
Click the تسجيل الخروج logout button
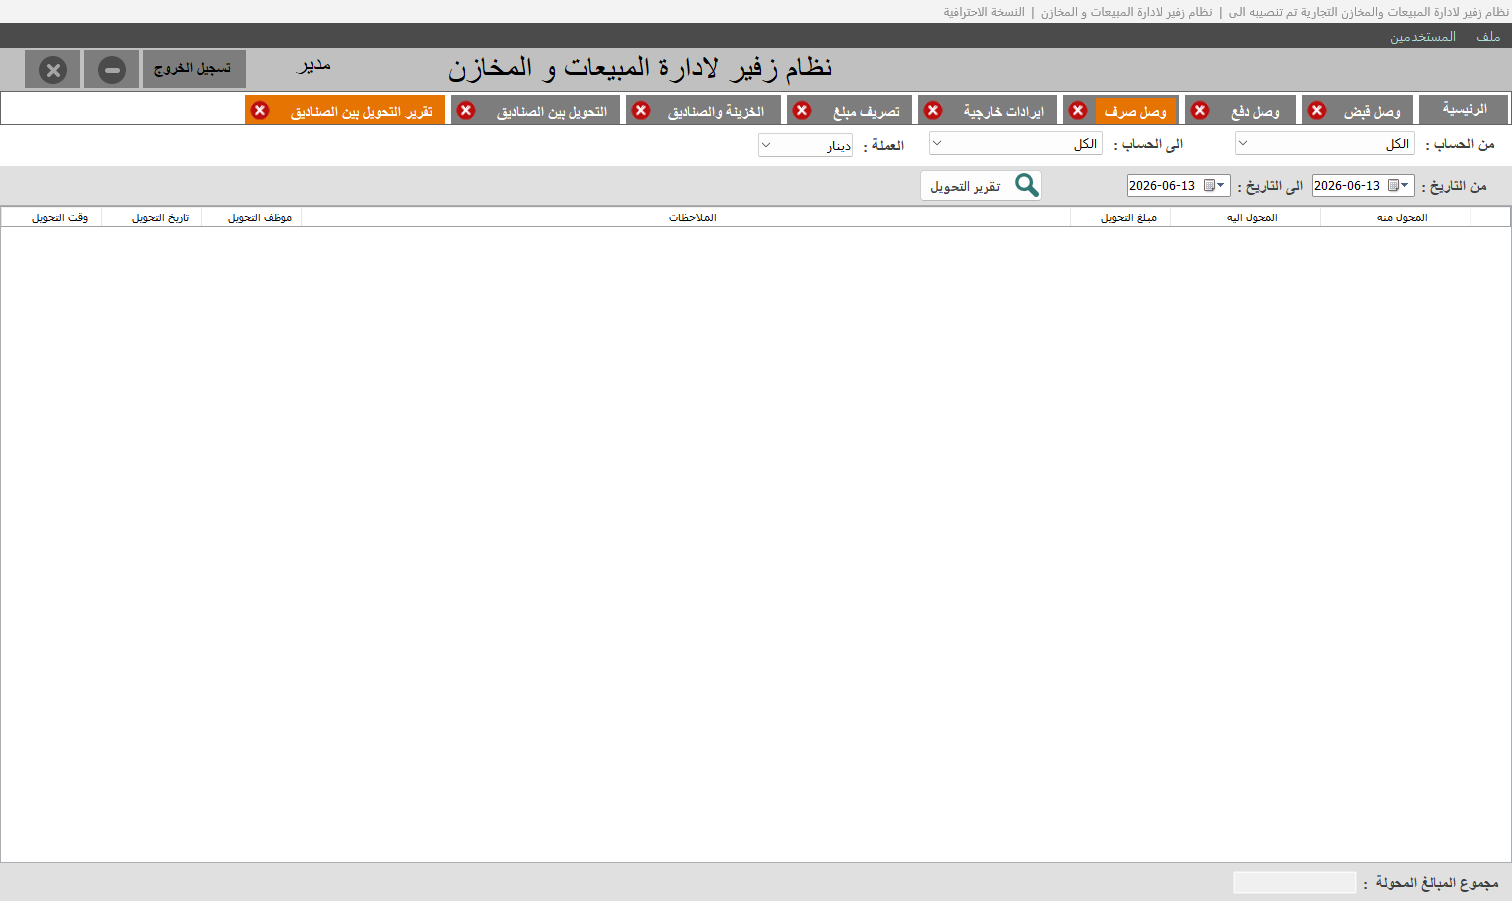coord(194,69)
